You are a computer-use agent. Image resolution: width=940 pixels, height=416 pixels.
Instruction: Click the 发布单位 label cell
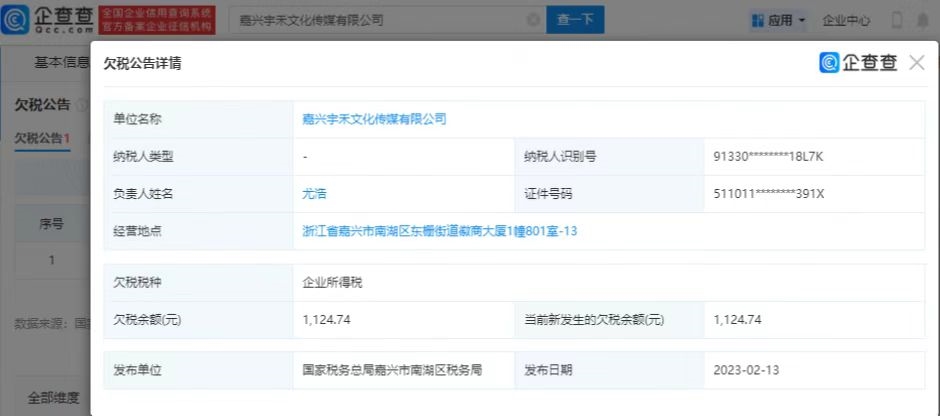coord(198,370)
